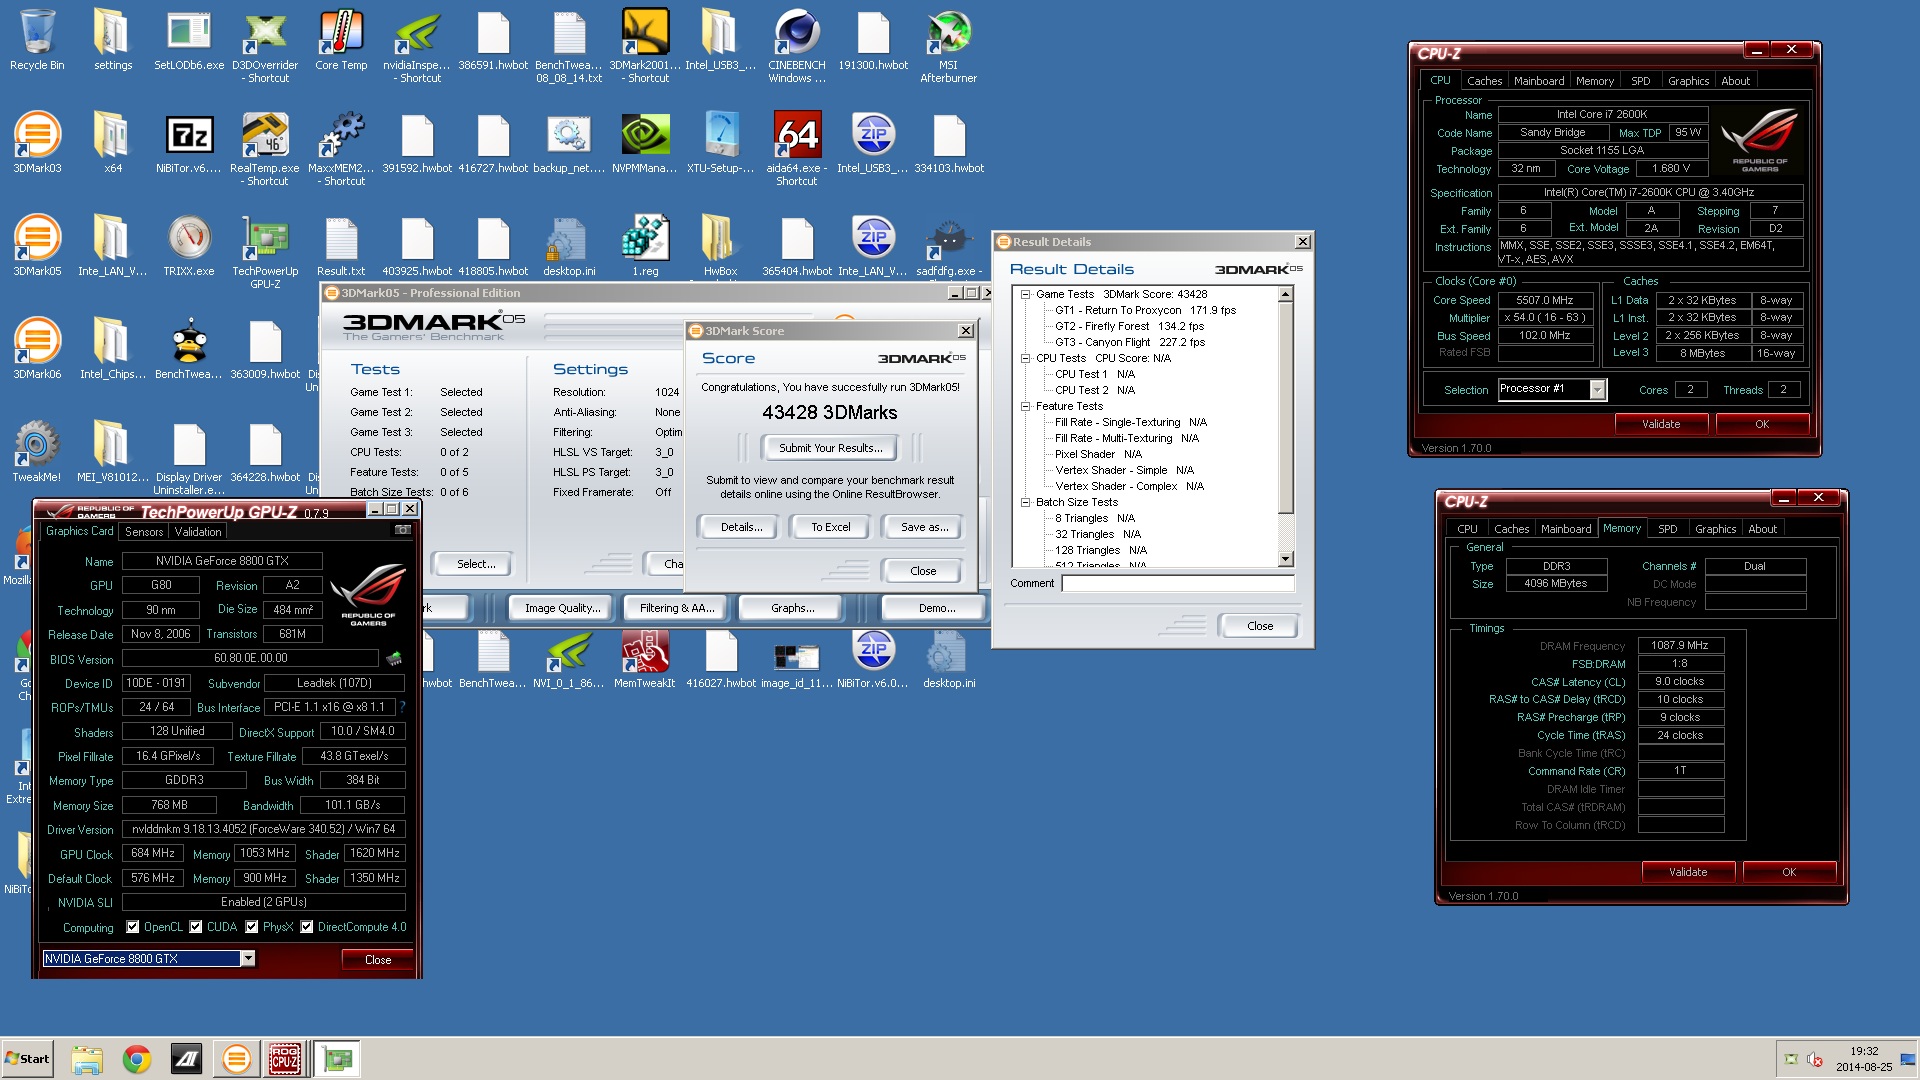Image resolution: width=1920 pixels, height=1080 pixels.
Task: Click Google Chrome in the taskbar
Action: [137, 1059]
